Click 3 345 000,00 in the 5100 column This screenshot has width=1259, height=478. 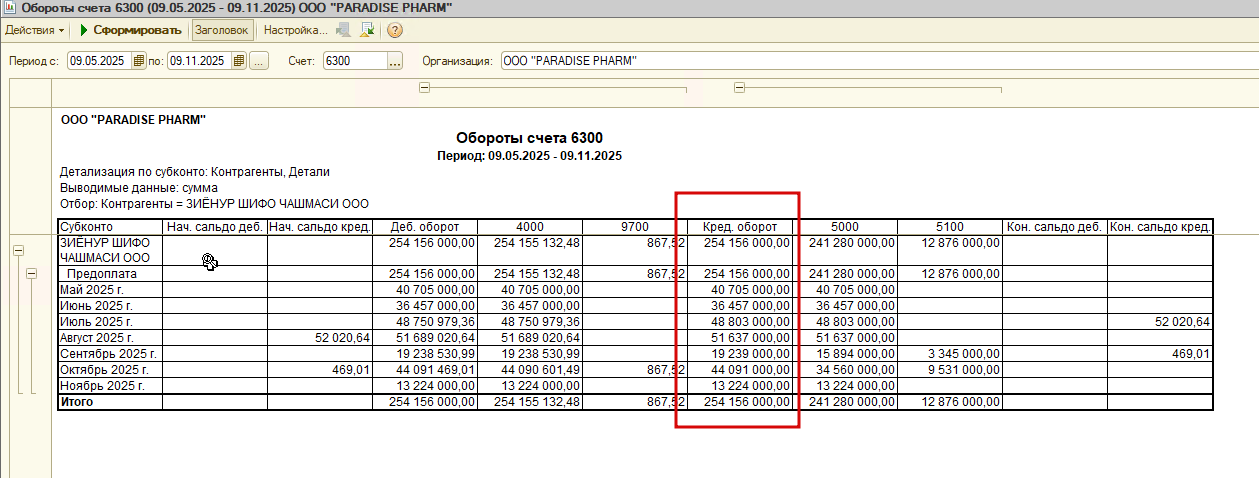(965, 354)
